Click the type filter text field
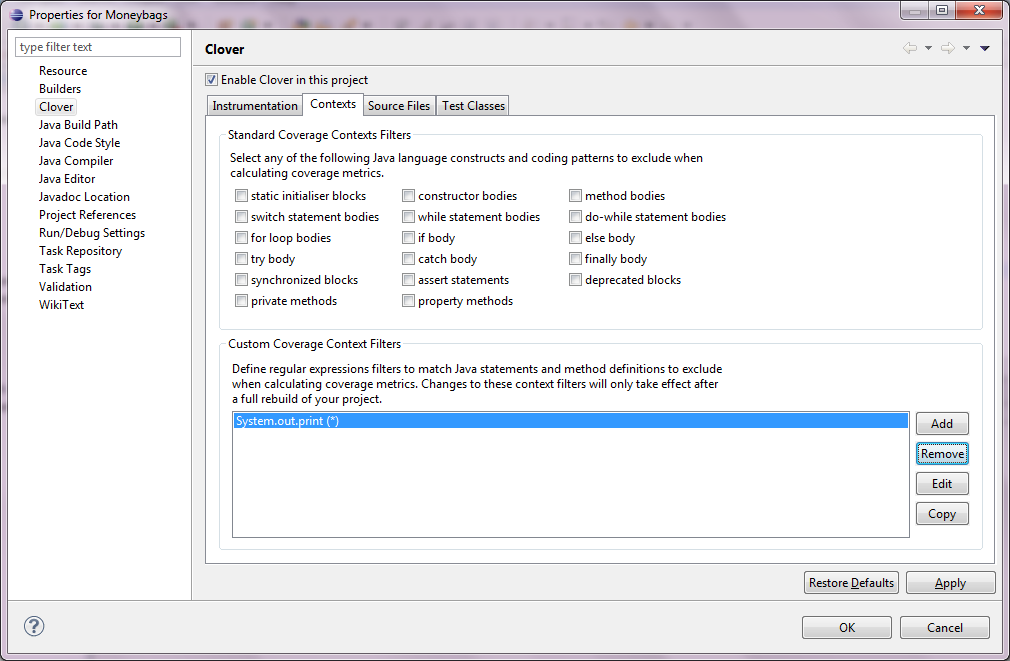 [98, 47]
